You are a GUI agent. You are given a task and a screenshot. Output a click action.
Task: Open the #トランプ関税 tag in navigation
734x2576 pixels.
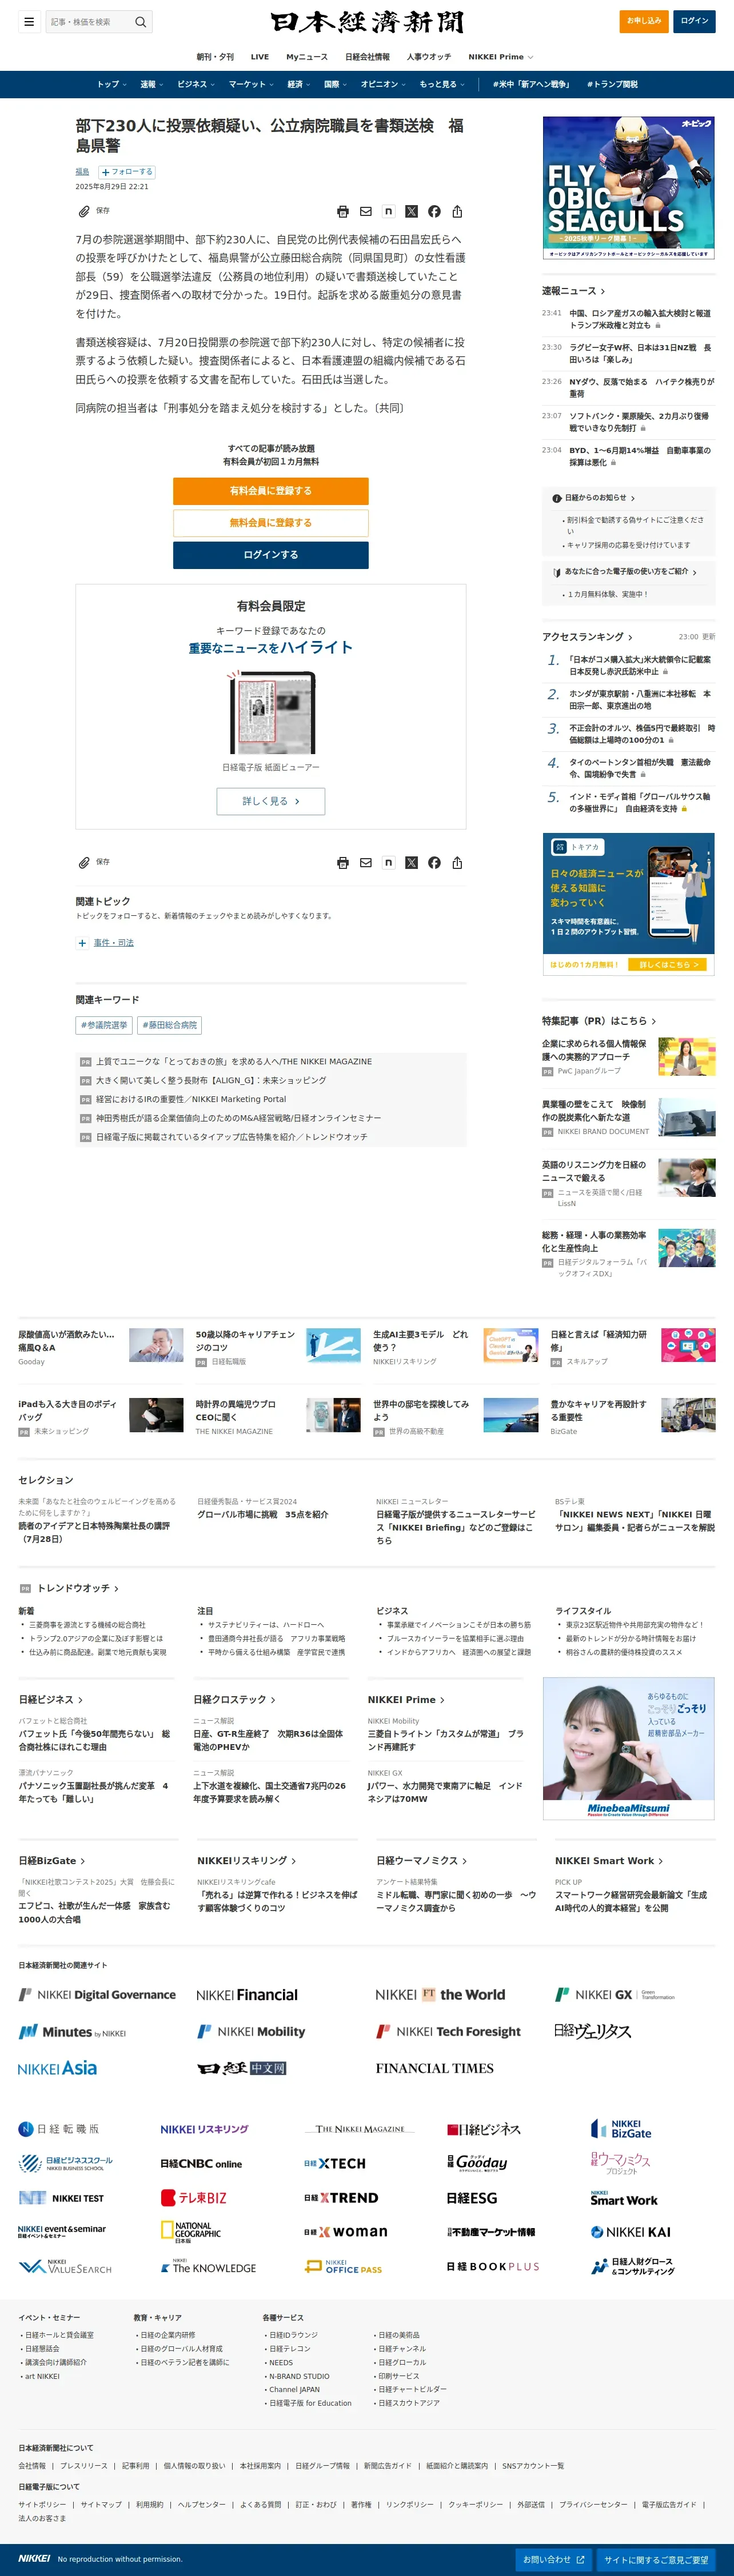pyautogui.click(x=612, y=84)
